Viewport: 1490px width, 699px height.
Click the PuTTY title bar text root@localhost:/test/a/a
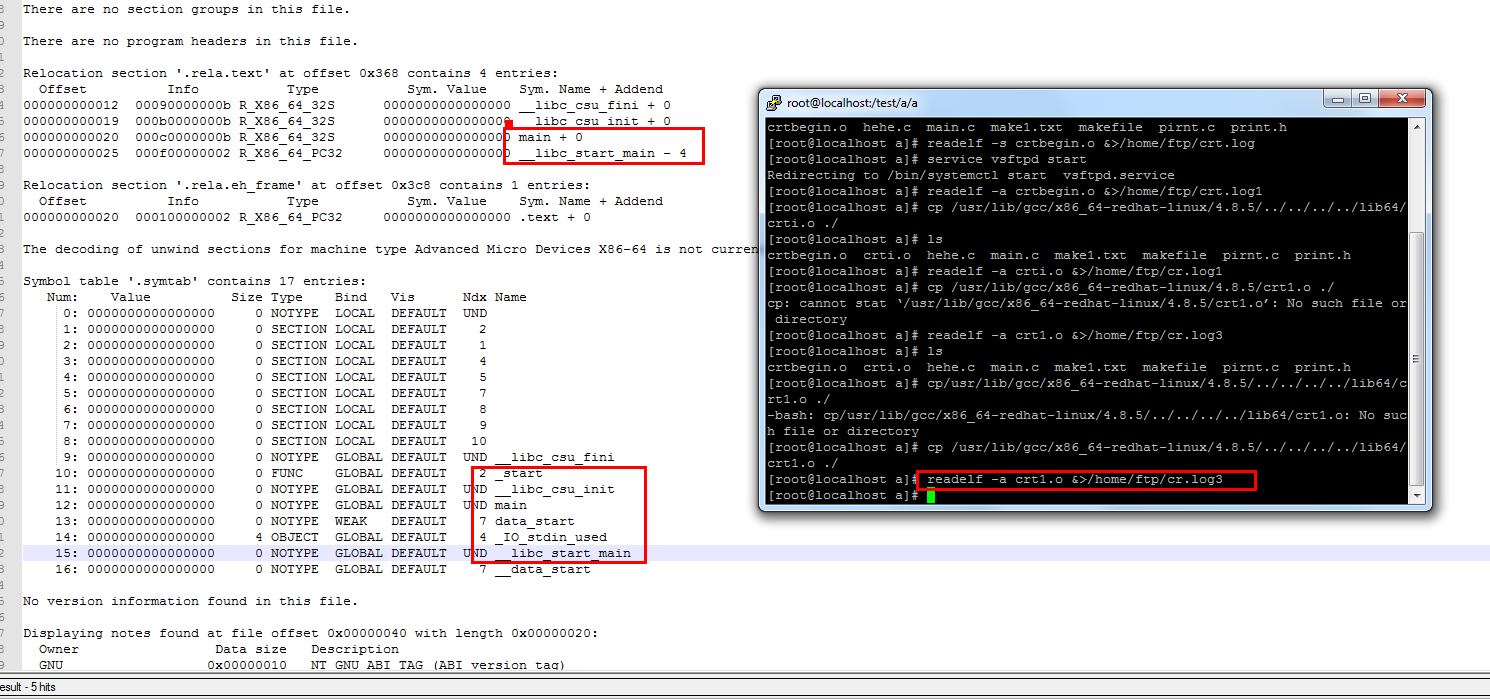coord(852,102)
